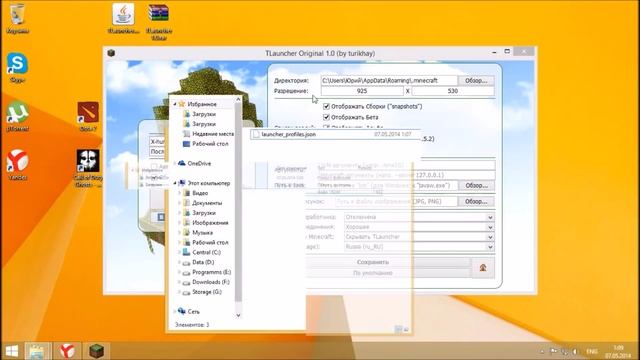Image resolution: width=640 pixels, height=360 pixels.
Task: Click Обзор... next to the JPG, PNG field
Action: [x=476, y=201]
